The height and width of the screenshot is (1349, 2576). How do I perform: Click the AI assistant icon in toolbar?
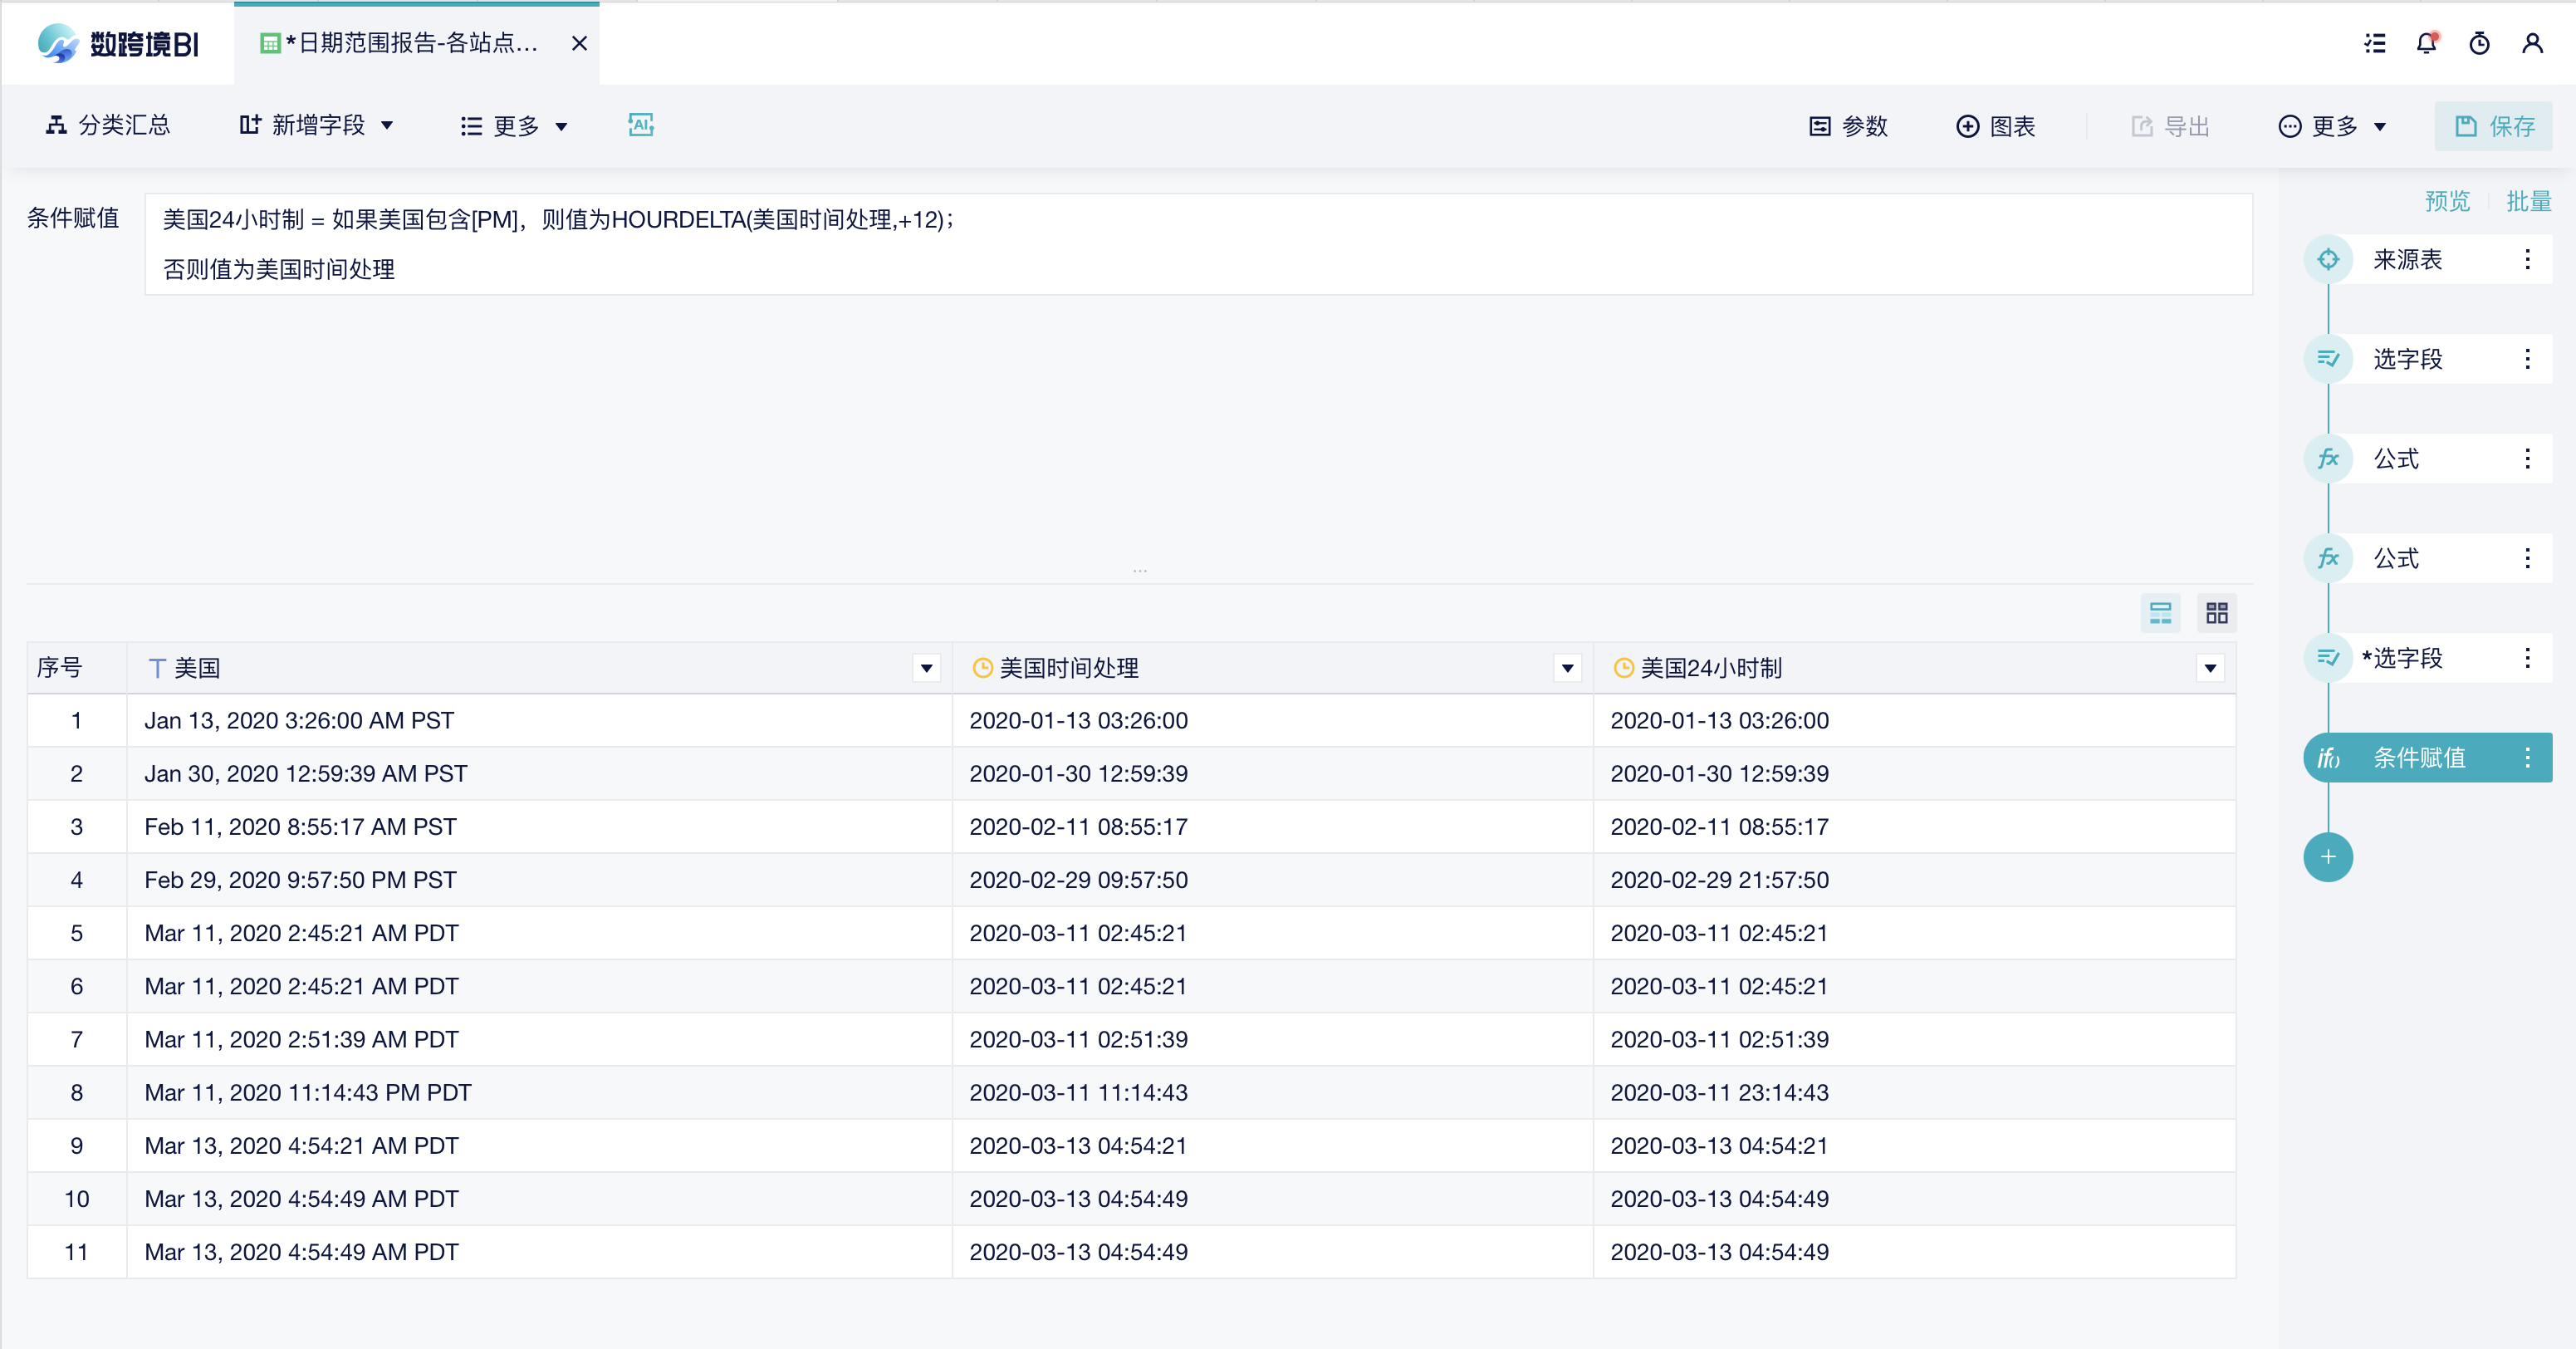click(x=640, y=125)
